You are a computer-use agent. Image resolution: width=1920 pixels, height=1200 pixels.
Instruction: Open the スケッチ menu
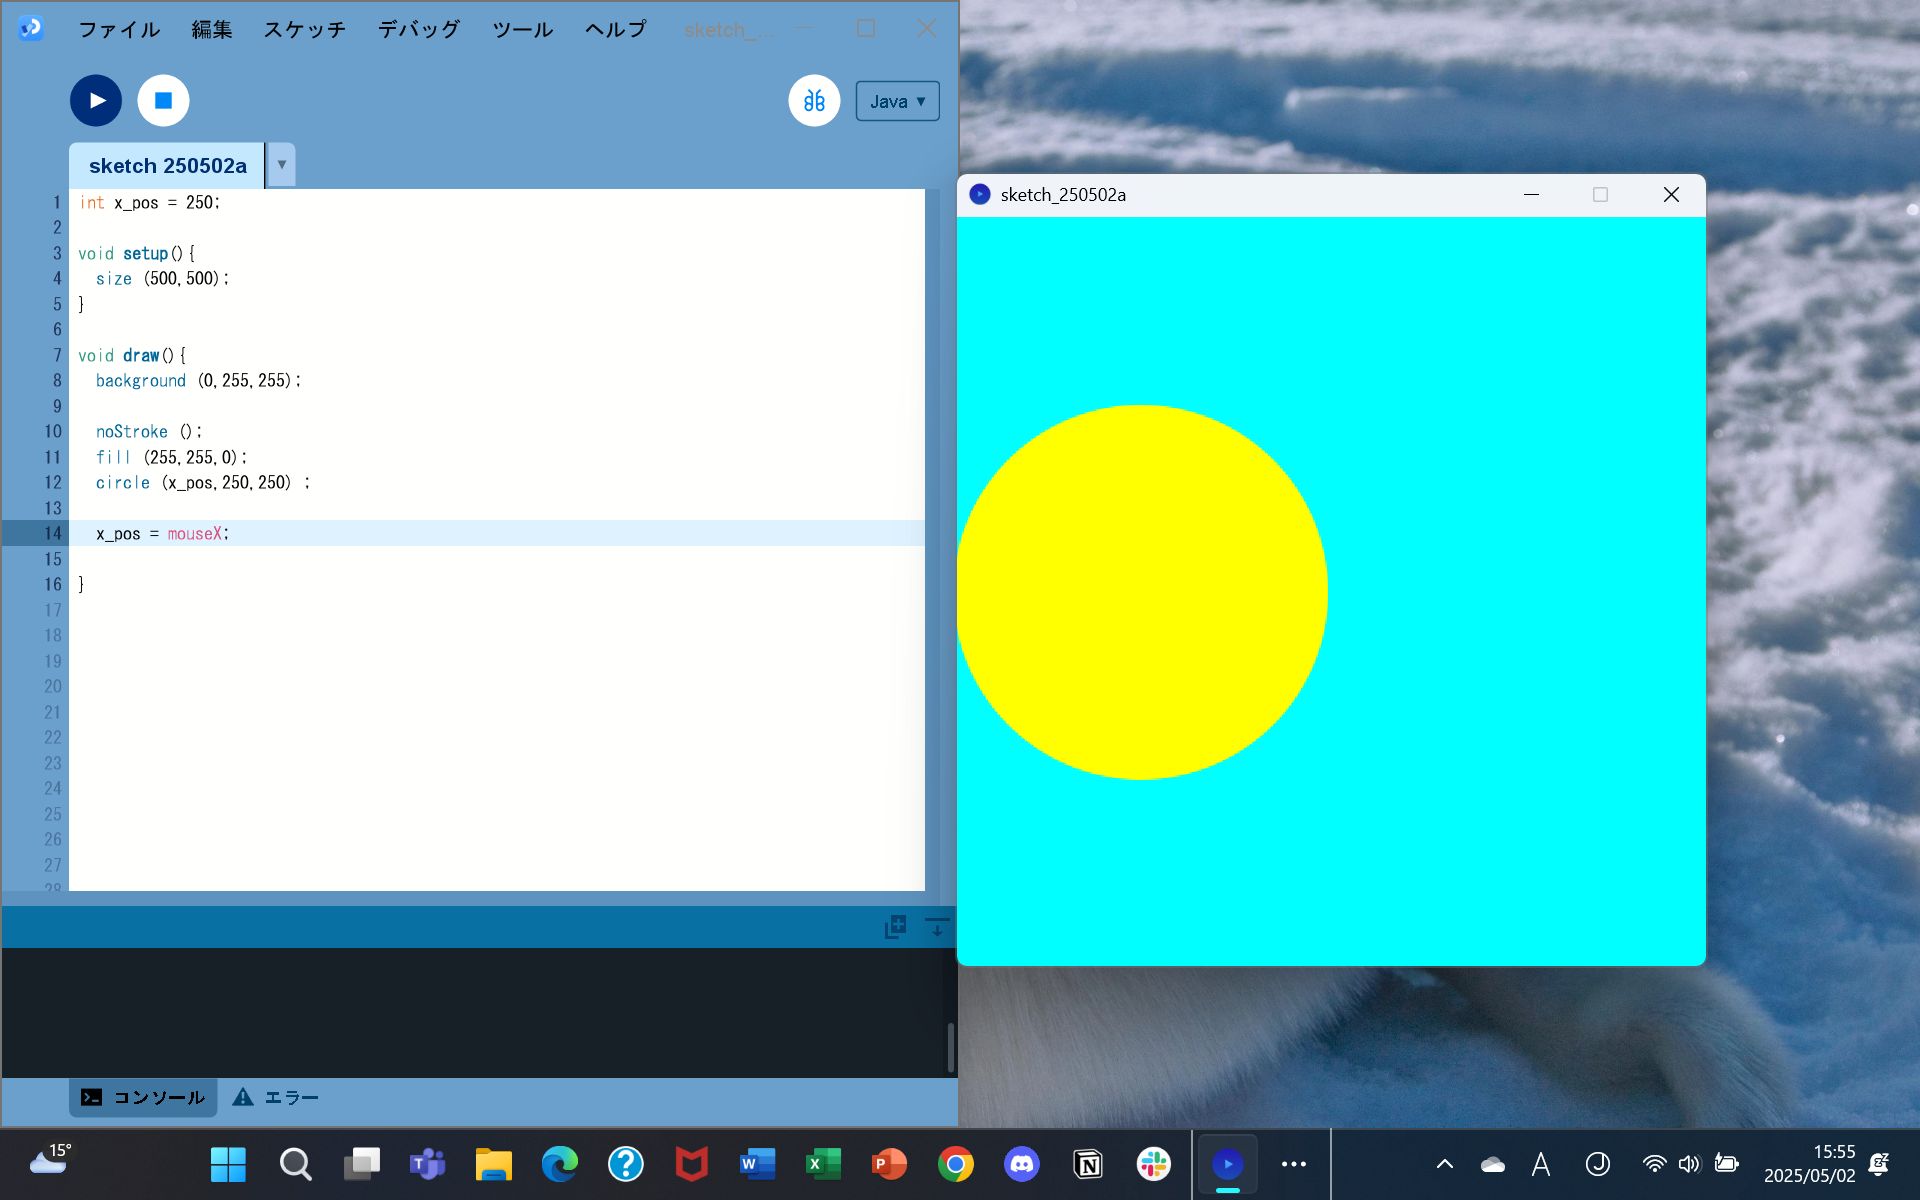tap(305, 29)
